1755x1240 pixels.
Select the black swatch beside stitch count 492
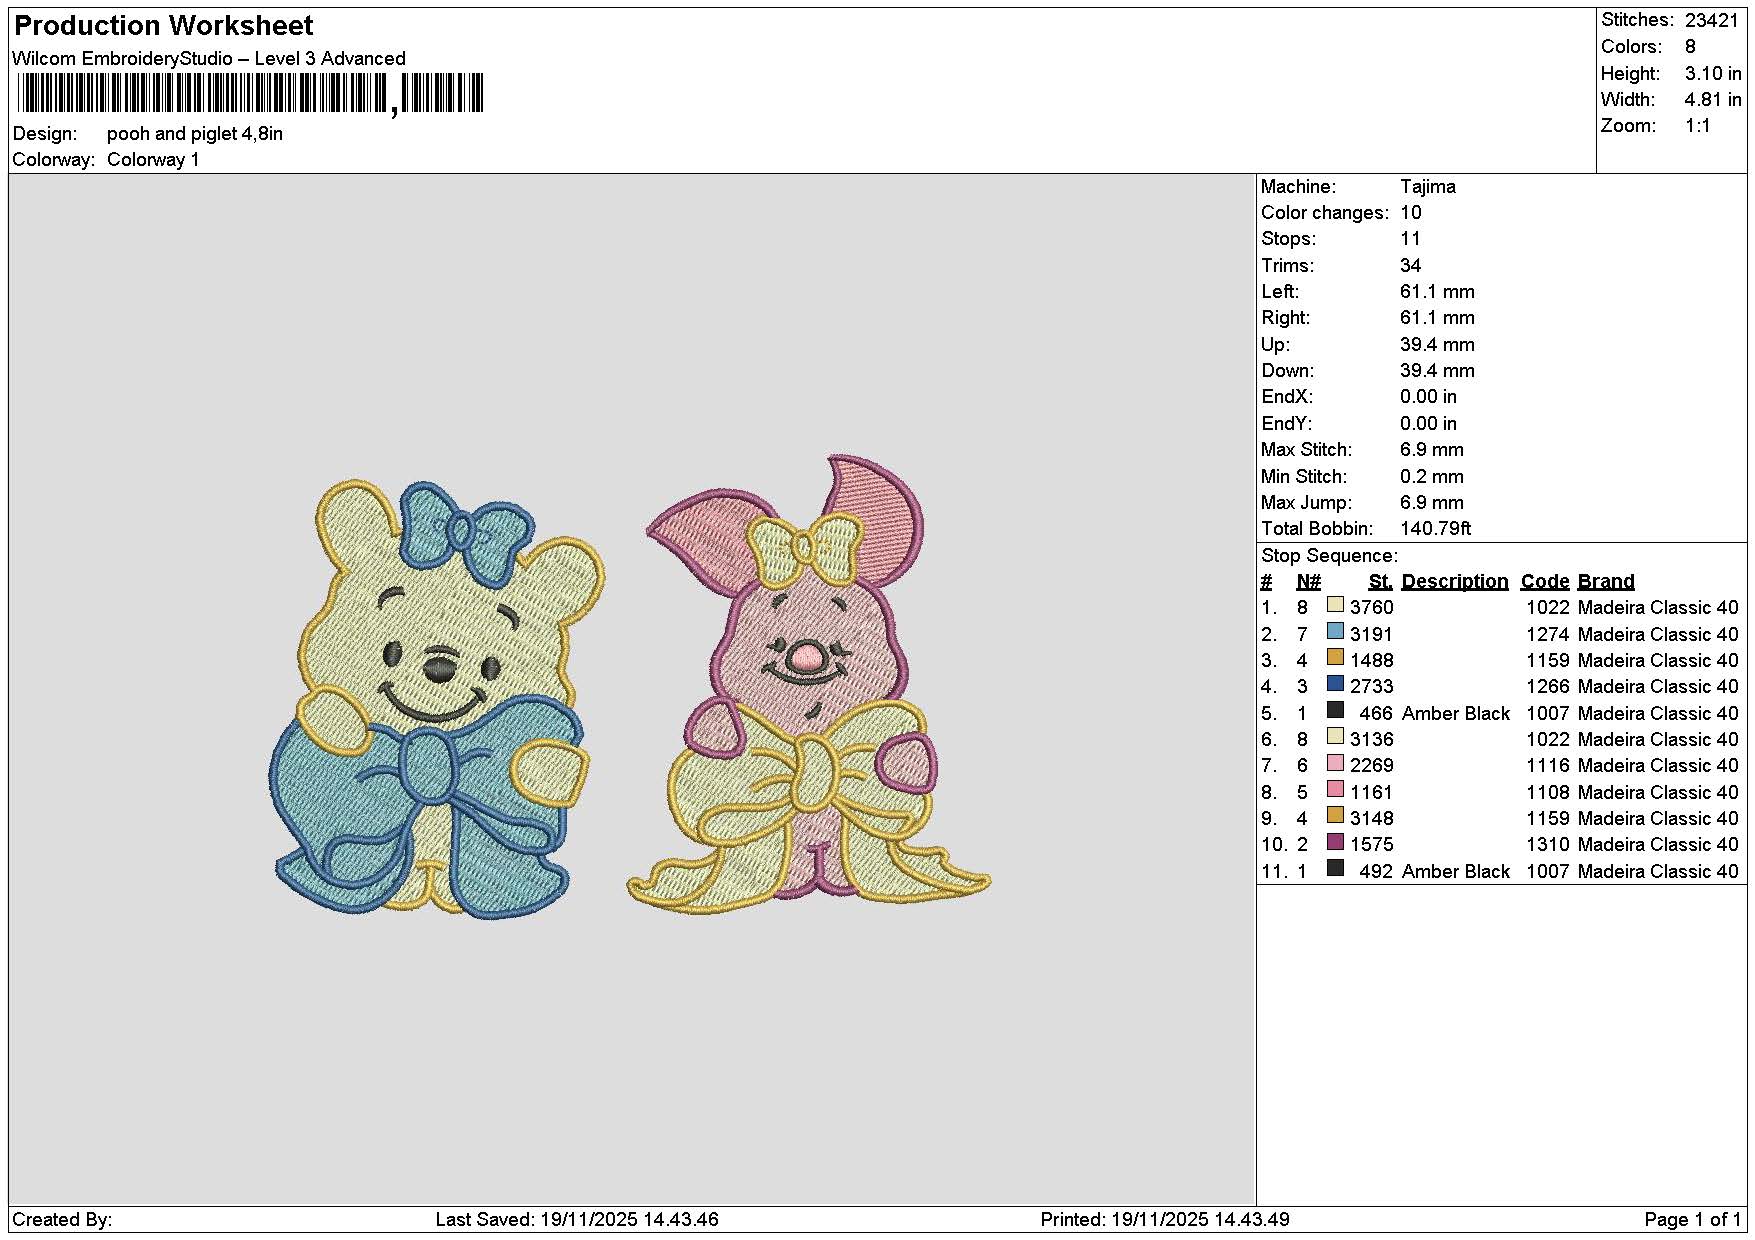pyautogui.click(x=1335, y=868)
